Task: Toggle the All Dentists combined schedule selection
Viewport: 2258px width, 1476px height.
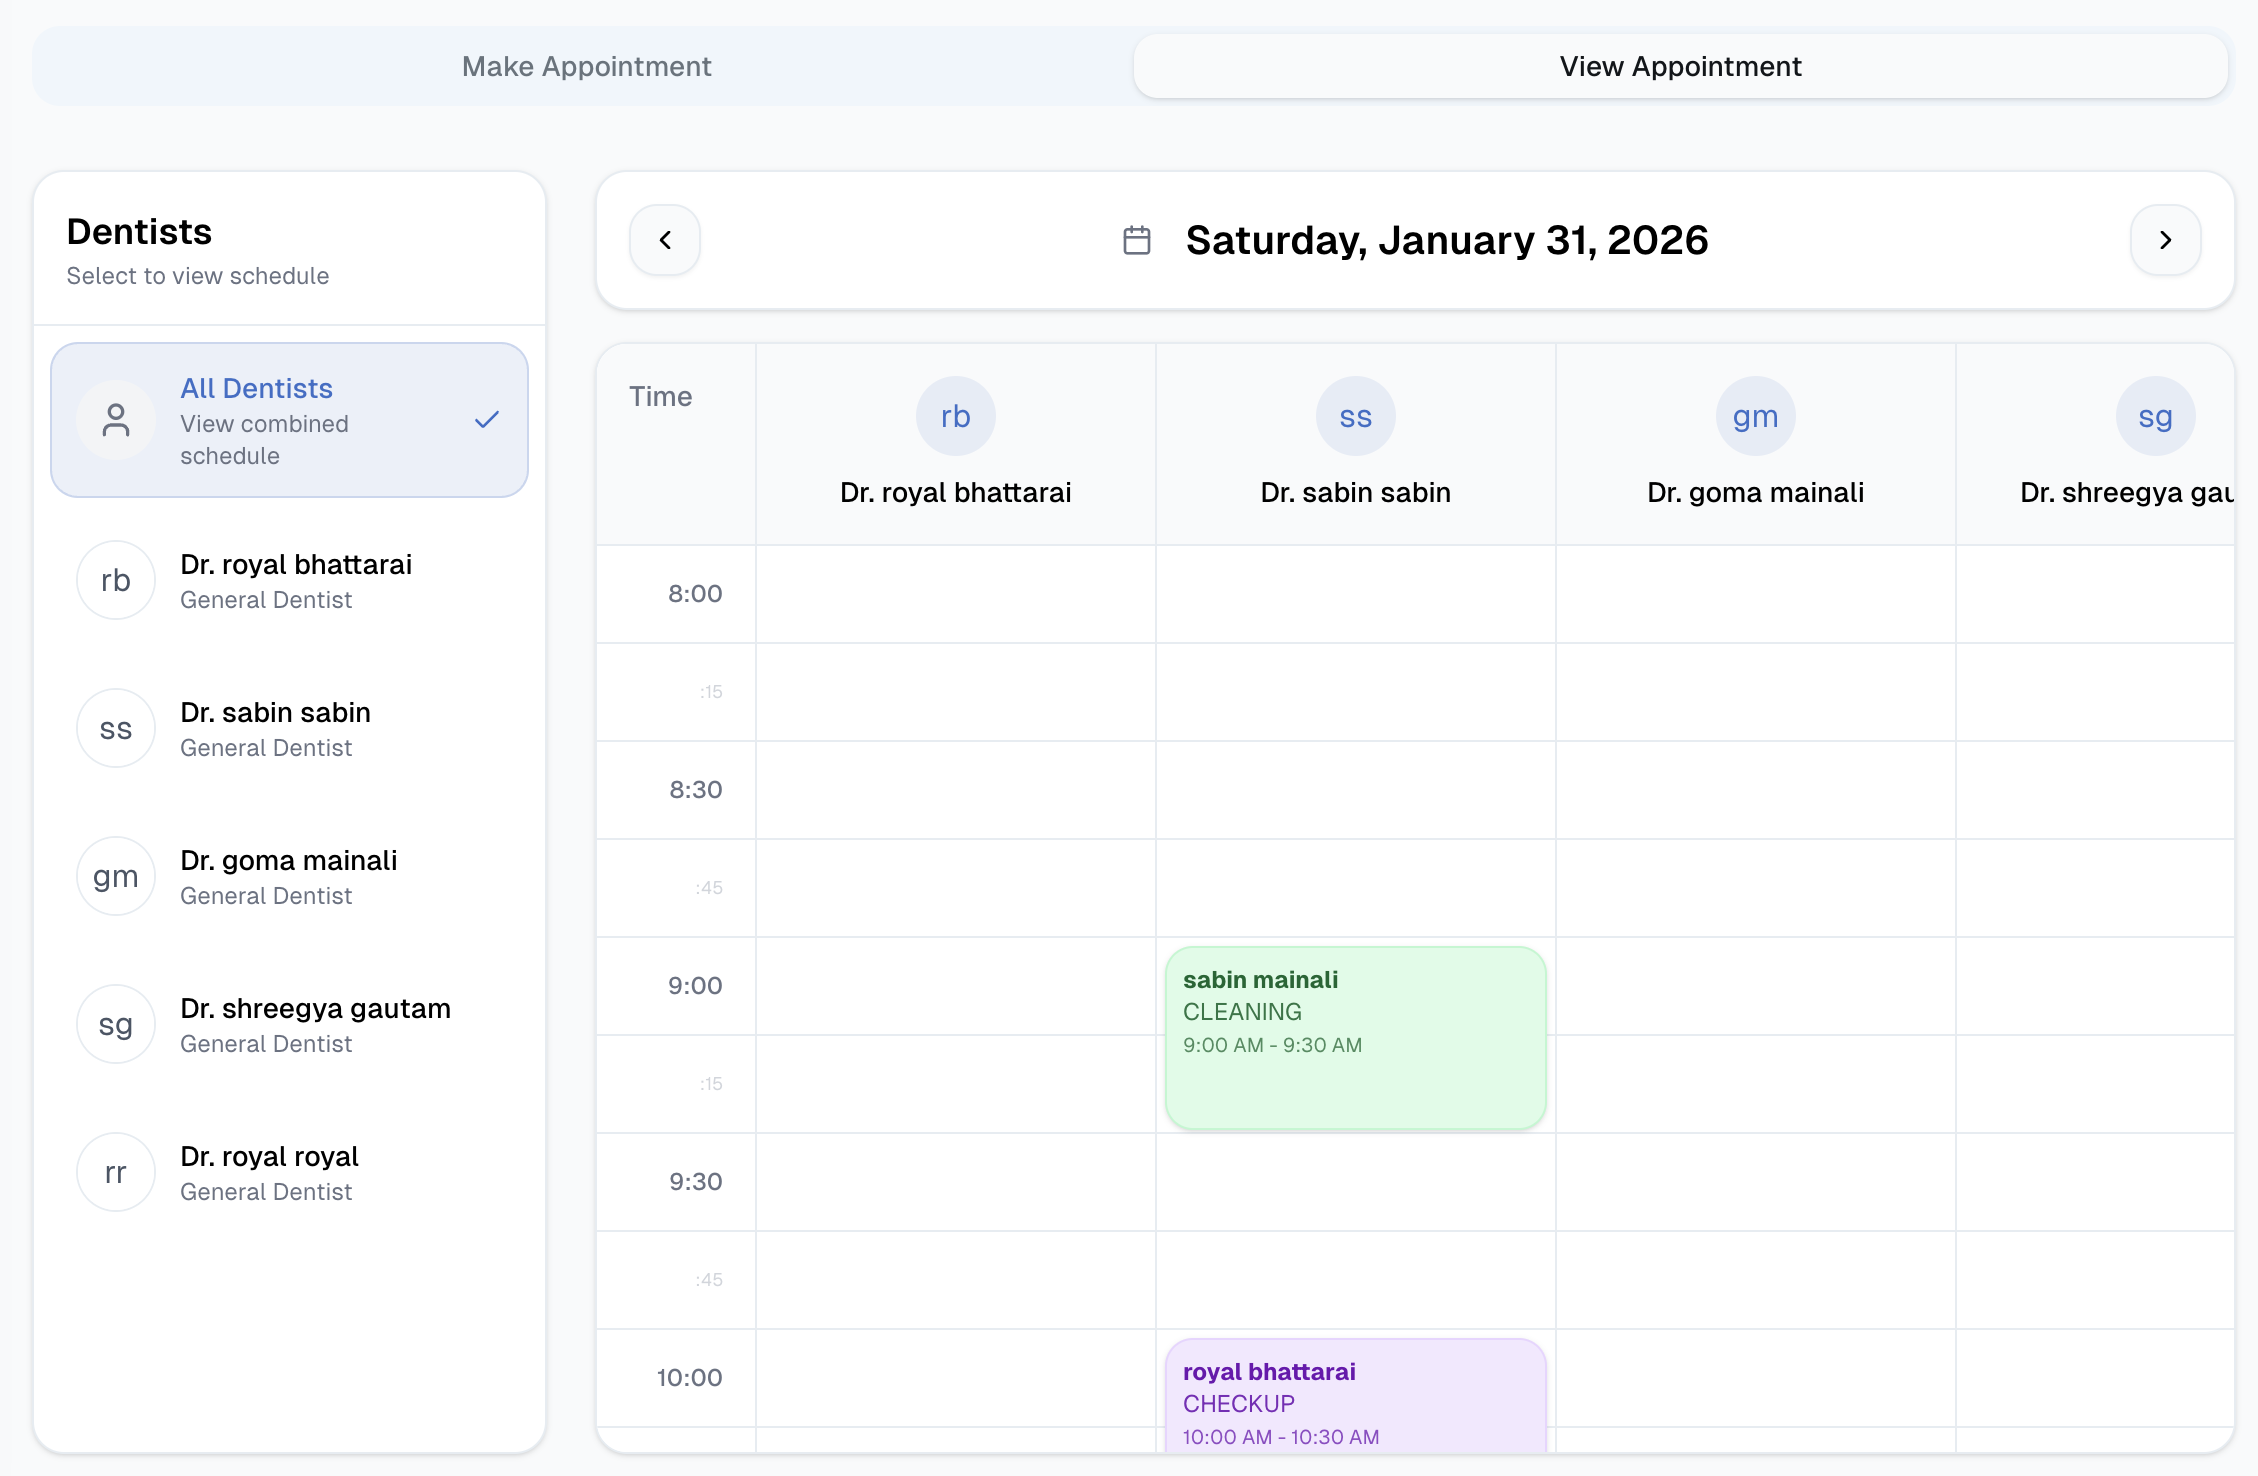Action: click(x=289, y=420)
